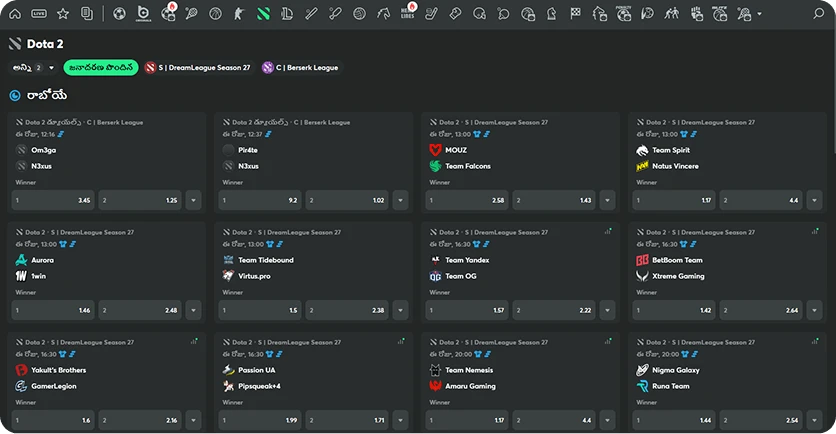Select the checkered racing flag icon
The image size is (836, 434).
[x=576, y=14]
